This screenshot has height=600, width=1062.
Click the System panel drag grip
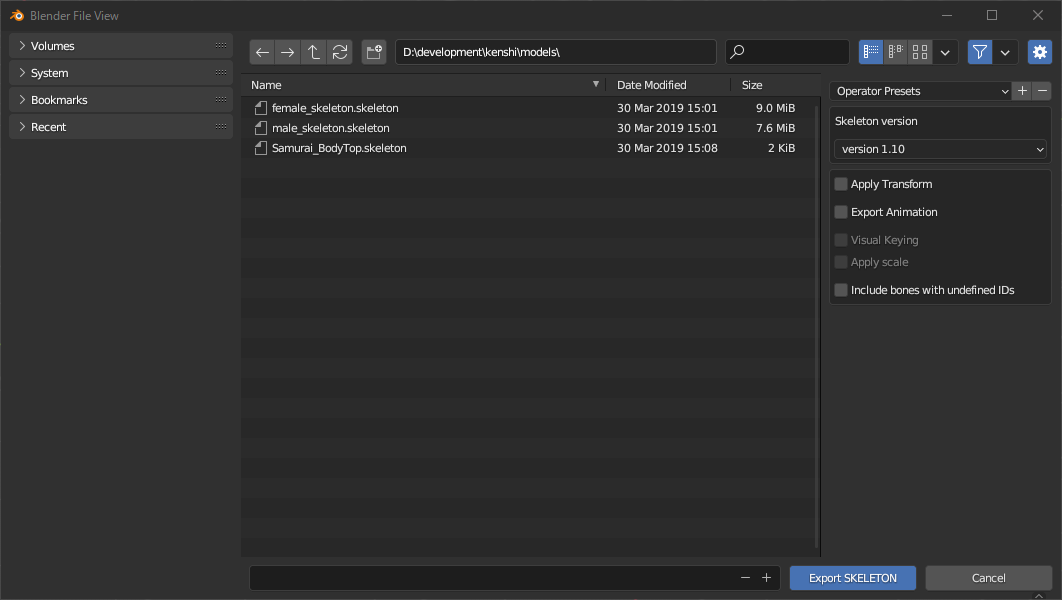[x=221, y=72]
